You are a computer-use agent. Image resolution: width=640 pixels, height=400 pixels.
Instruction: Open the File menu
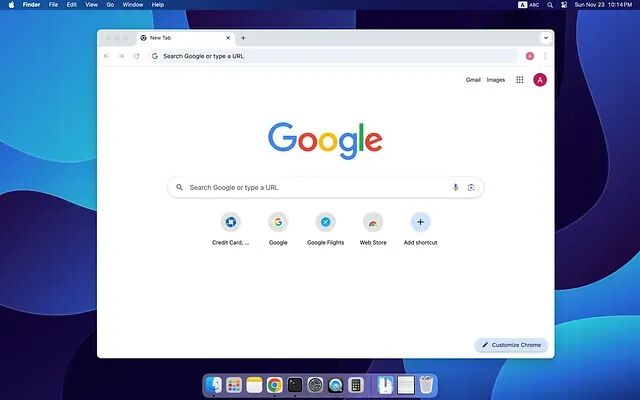pos(53,5)
